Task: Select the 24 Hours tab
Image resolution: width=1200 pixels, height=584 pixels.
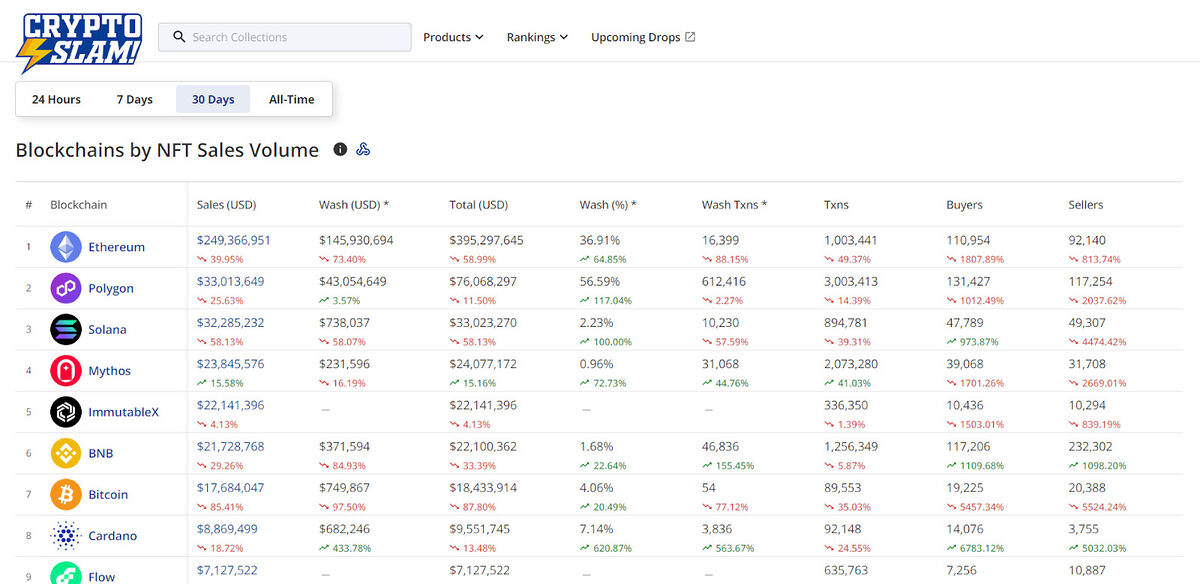Action: [56, 99]
